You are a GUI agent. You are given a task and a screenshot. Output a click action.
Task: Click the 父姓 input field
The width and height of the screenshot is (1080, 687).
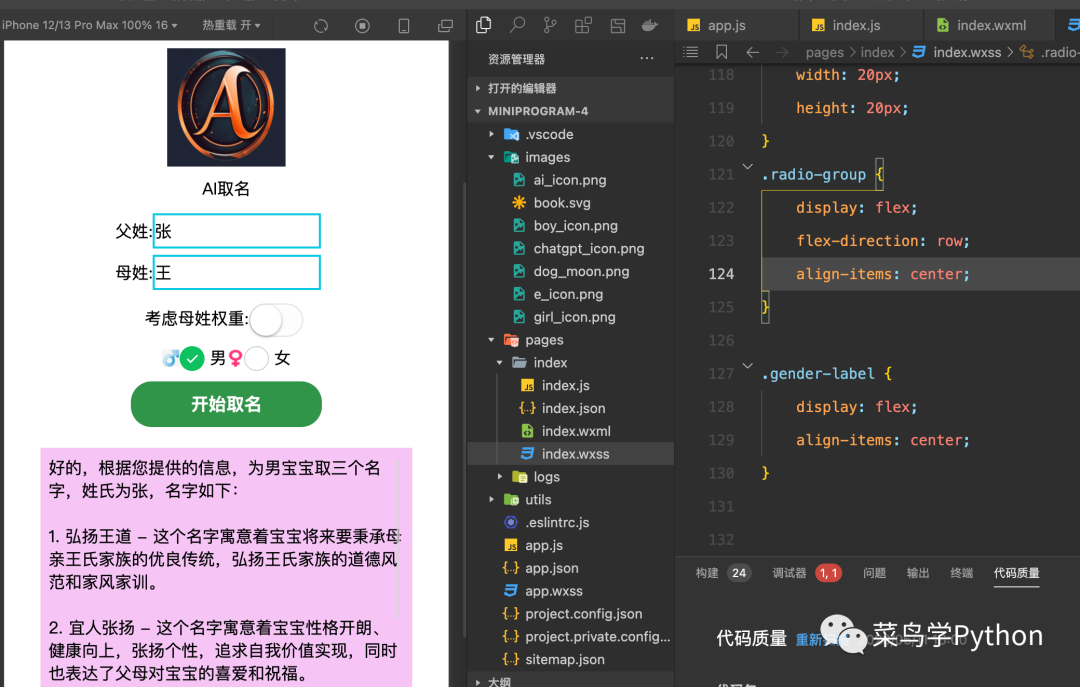click(x=236, y=231)
